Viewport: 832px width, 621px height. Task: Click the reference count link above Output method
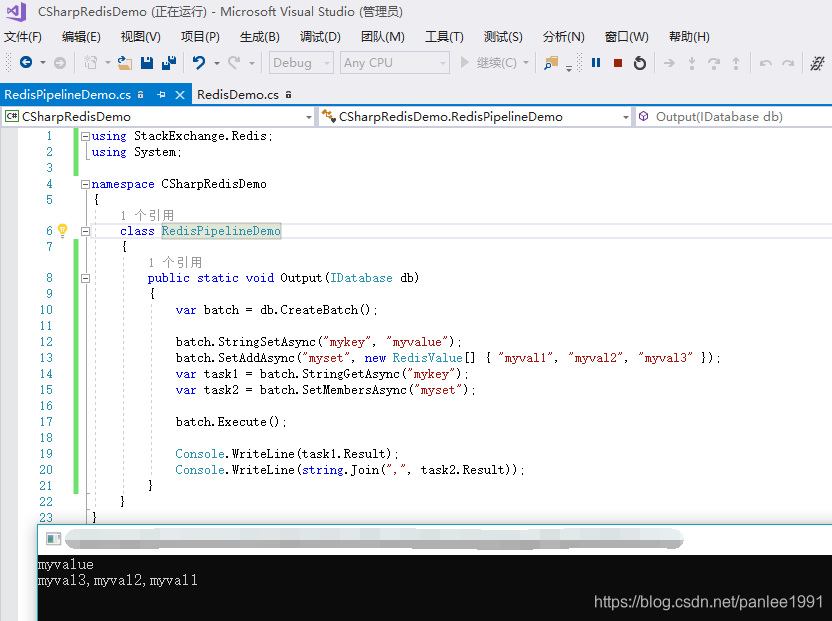(175, 262)
